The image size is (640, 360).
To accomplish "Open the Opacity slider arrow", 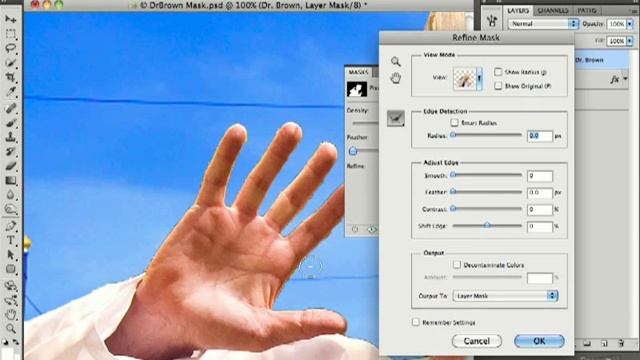I will click(630, 24).
